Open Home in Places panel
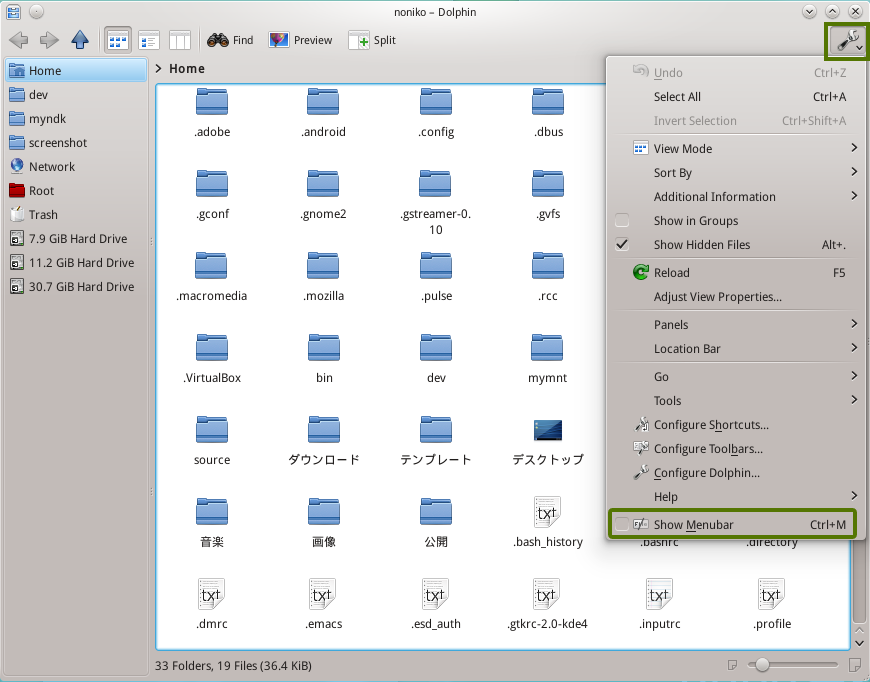870x682 pixels. (x=77, y=70)
